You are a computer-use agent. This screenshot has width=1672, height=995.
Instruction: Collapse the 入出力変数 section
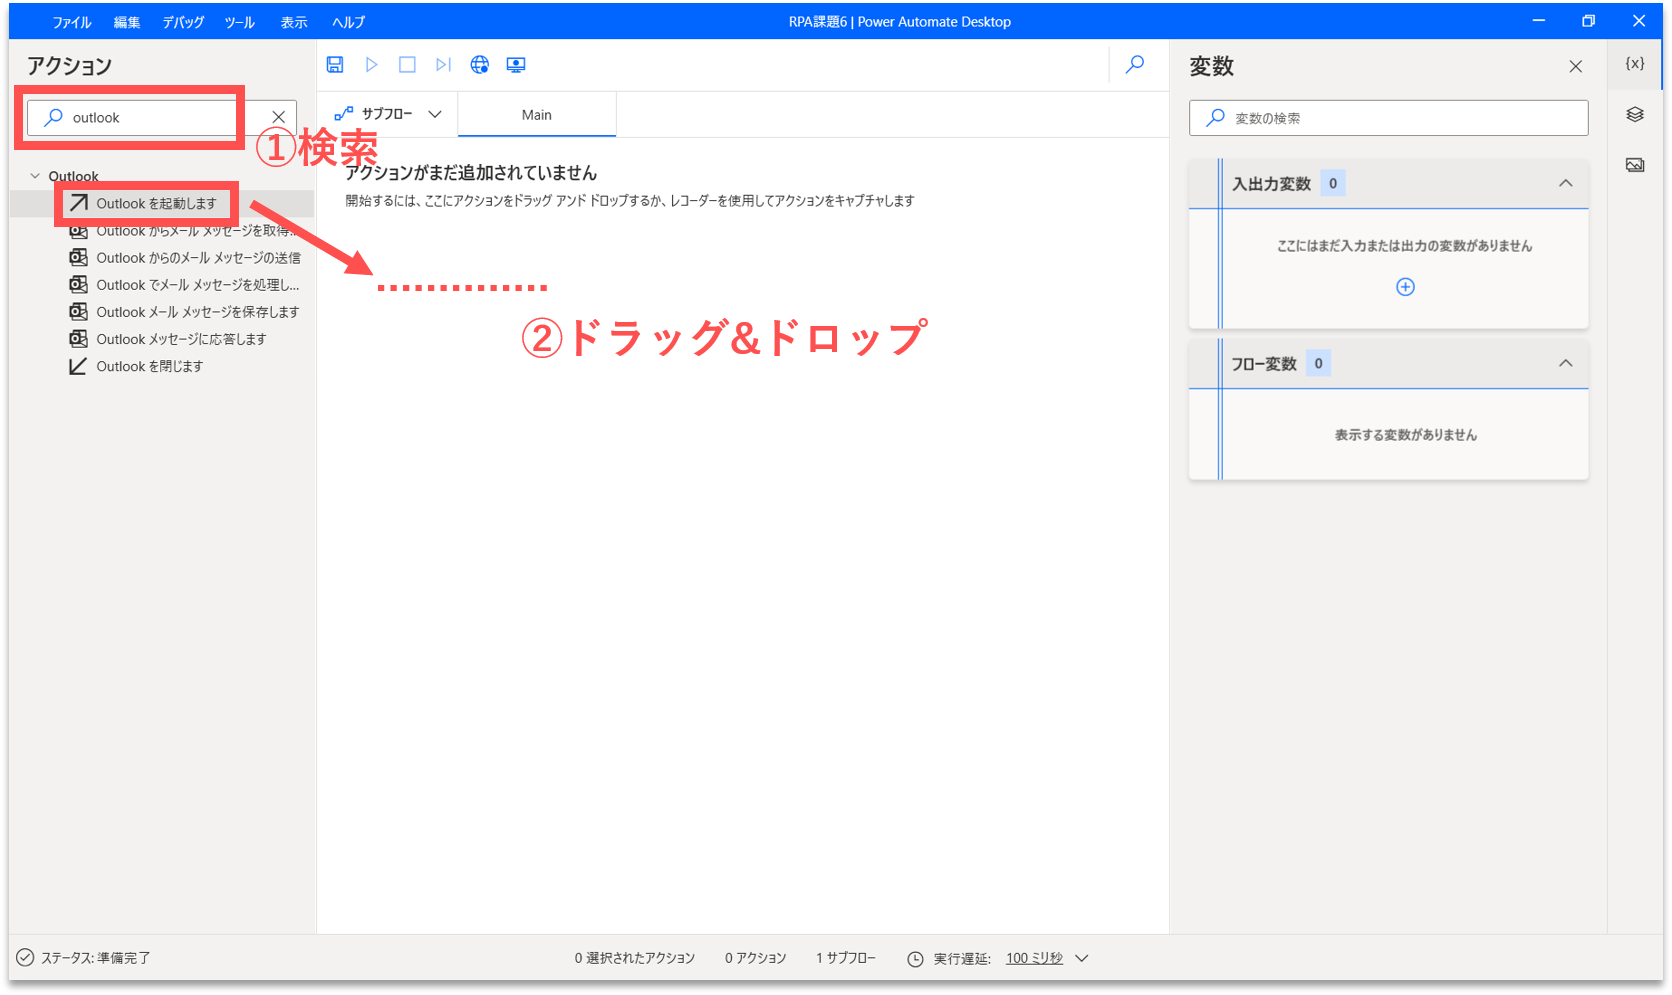[x=1566, y=183]
